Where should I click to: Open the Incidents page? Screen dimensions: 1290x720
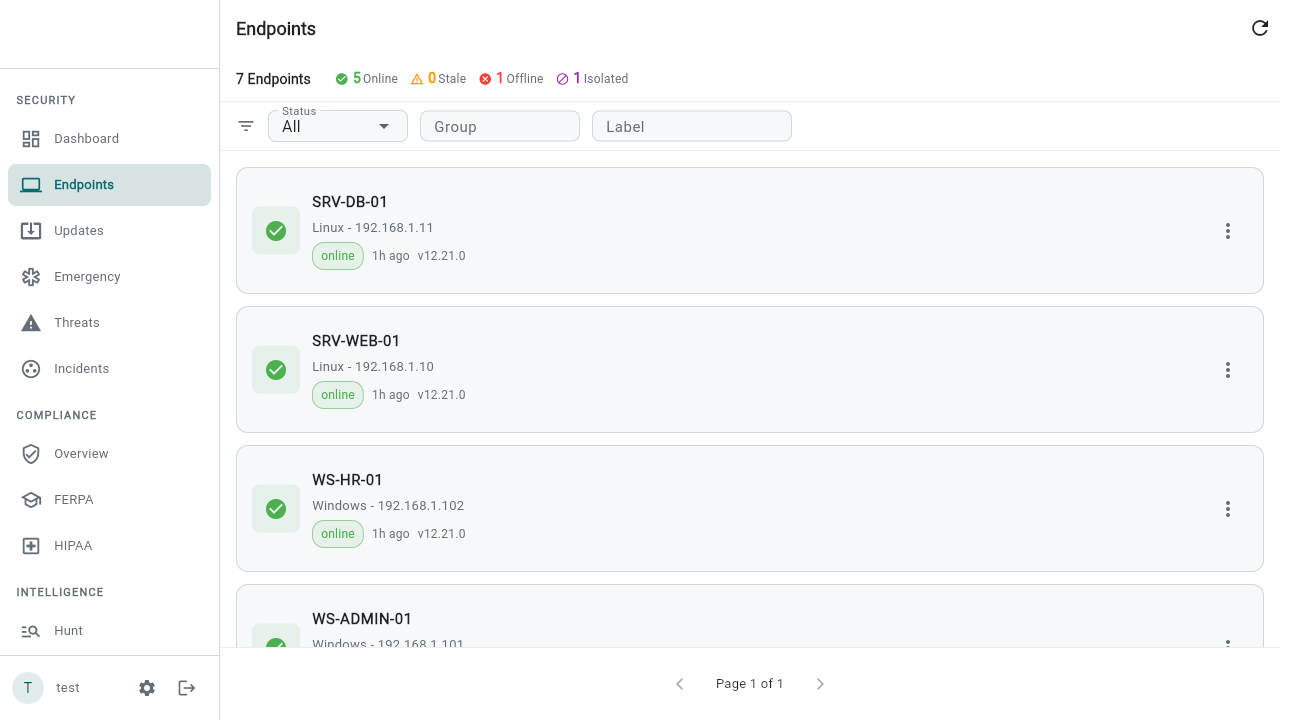tap(82, 368)
